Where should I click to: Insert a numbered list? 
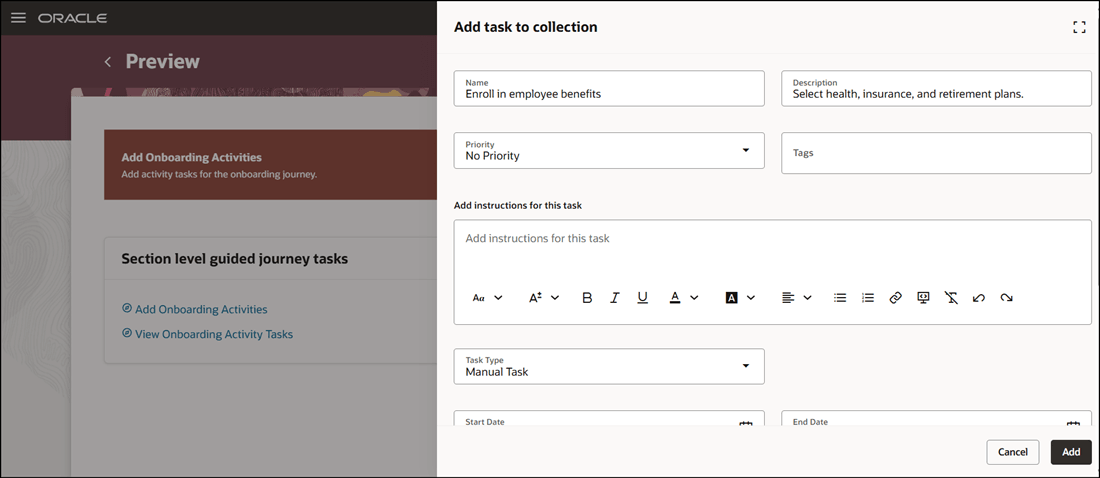[x=868, y=298]
